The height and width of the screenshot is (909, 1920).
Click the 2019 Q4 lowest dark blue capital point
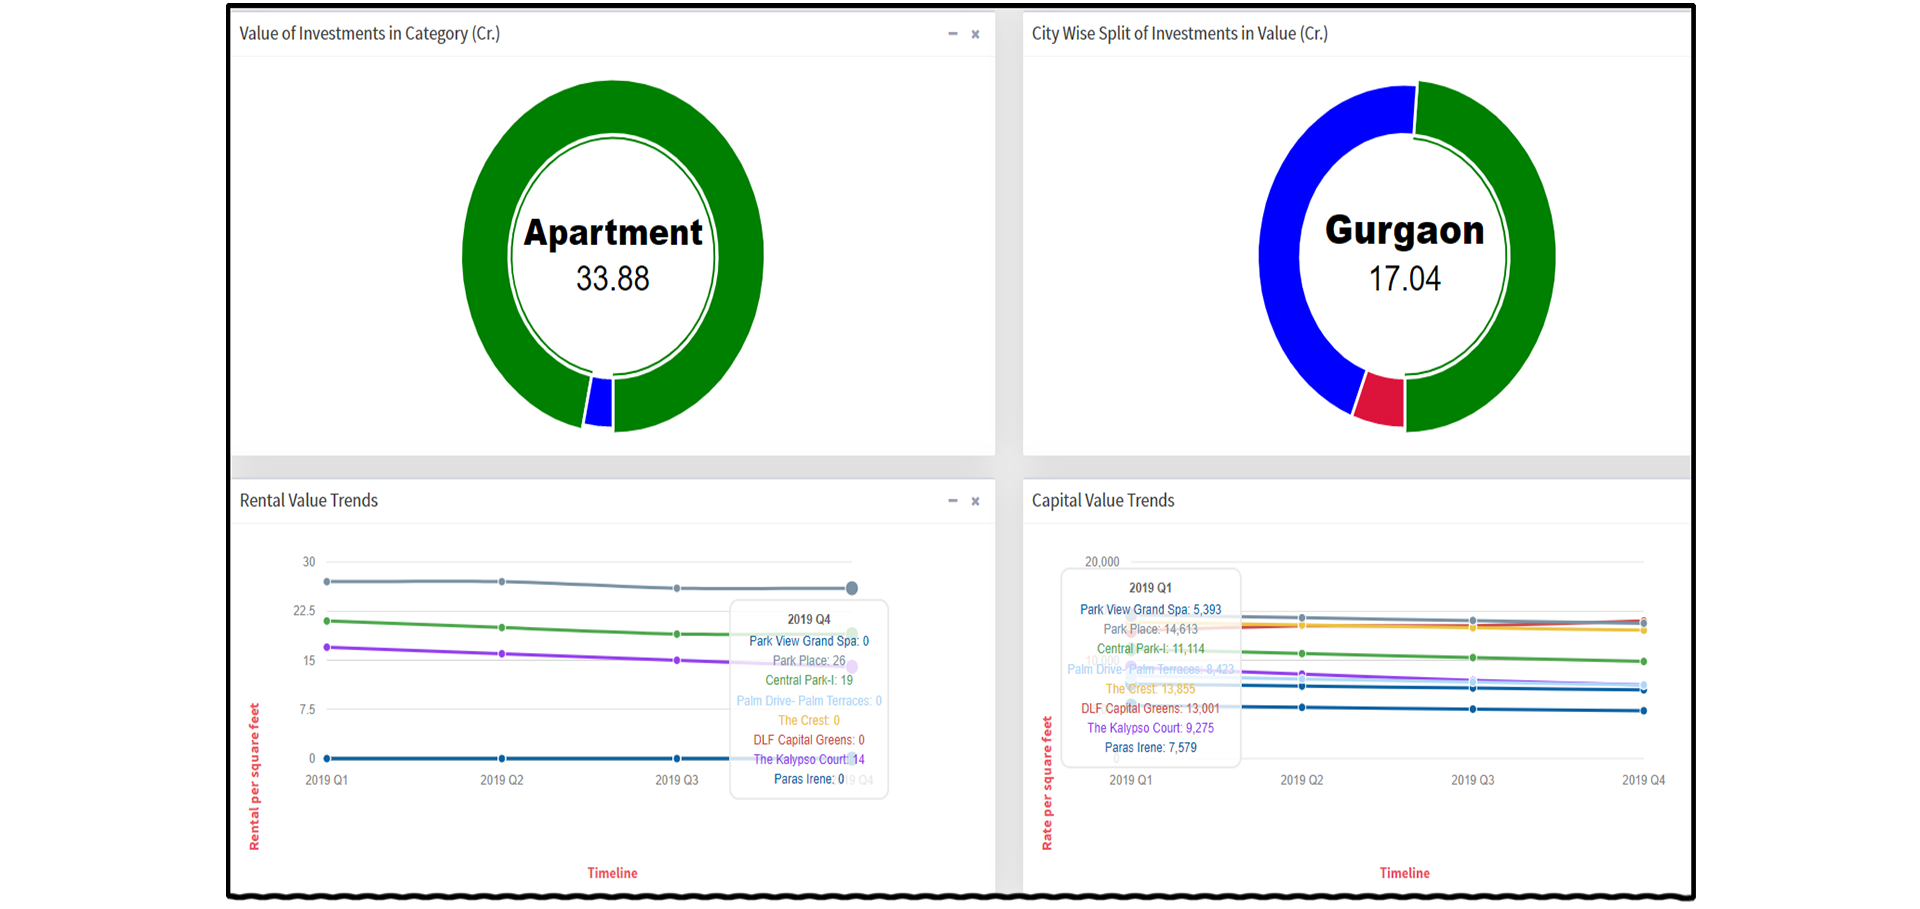pyautogui.click(x=1644, y=711)
